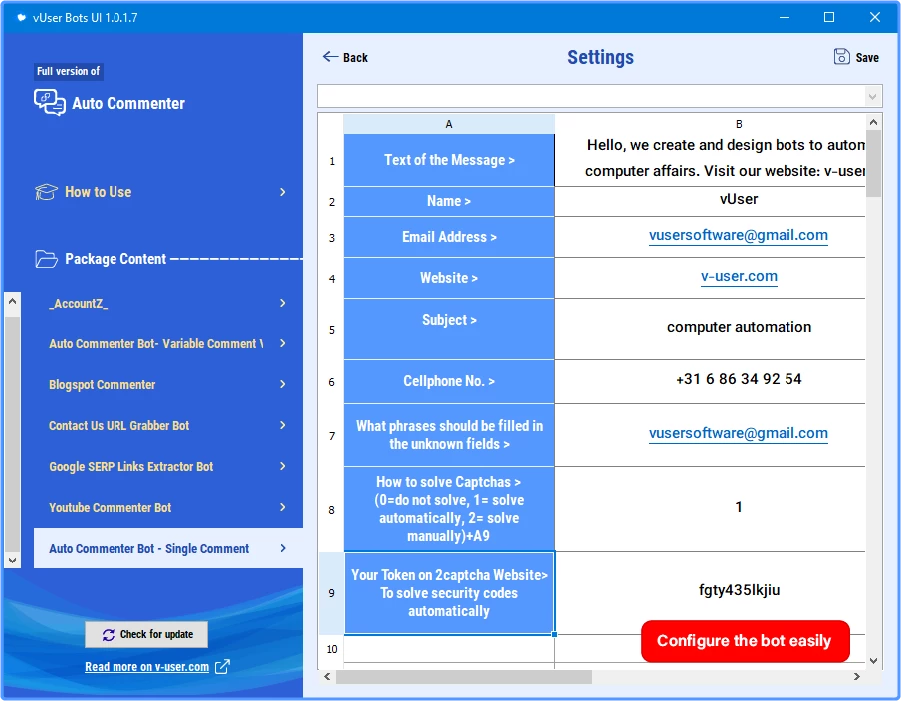
Task: Click the grid horizontal scrollbar thumb
Action: [464, 677]
